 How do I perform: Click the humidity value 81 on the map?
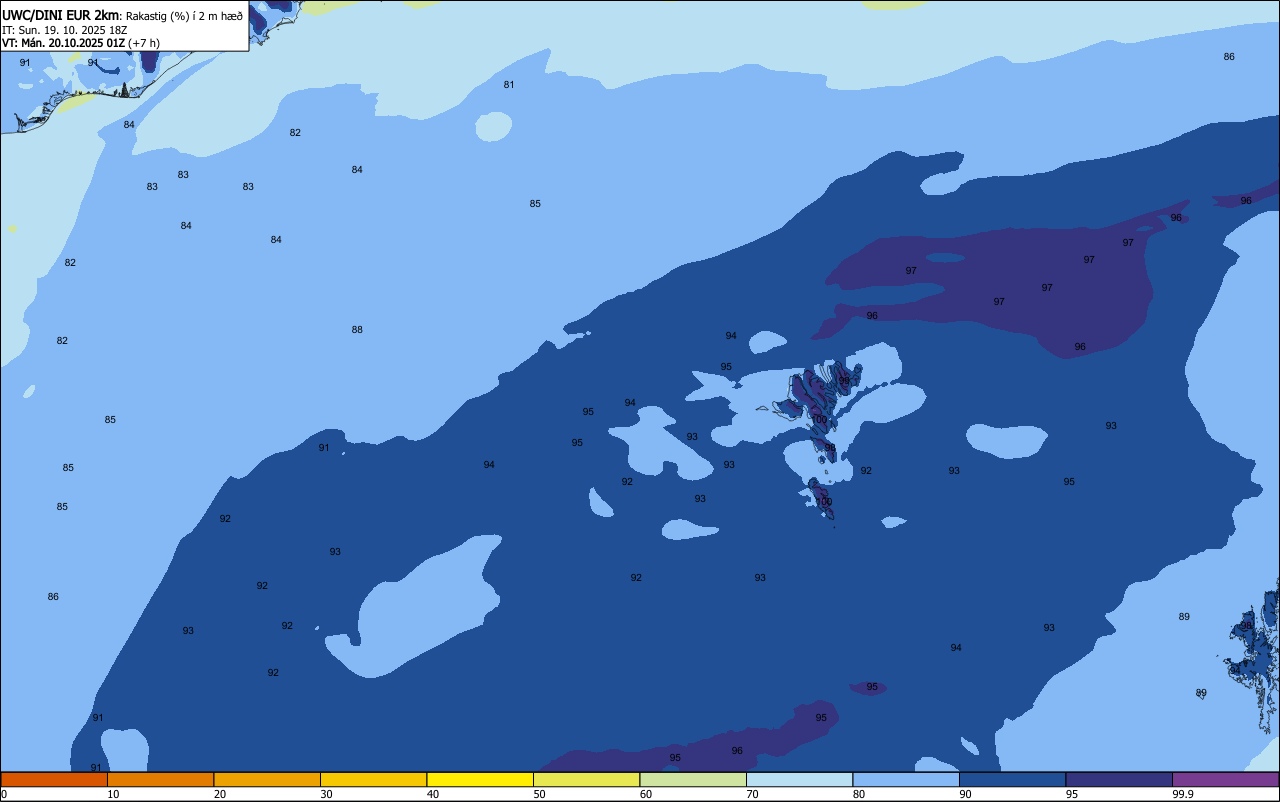click(x=509, y=85)
